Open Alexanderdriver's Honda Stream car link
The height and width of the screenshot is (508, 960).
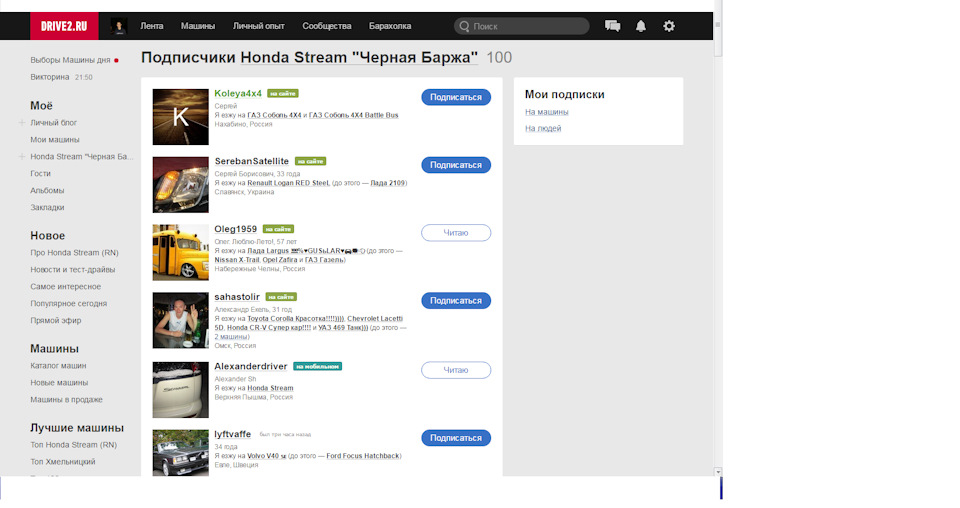click(271, 389)
